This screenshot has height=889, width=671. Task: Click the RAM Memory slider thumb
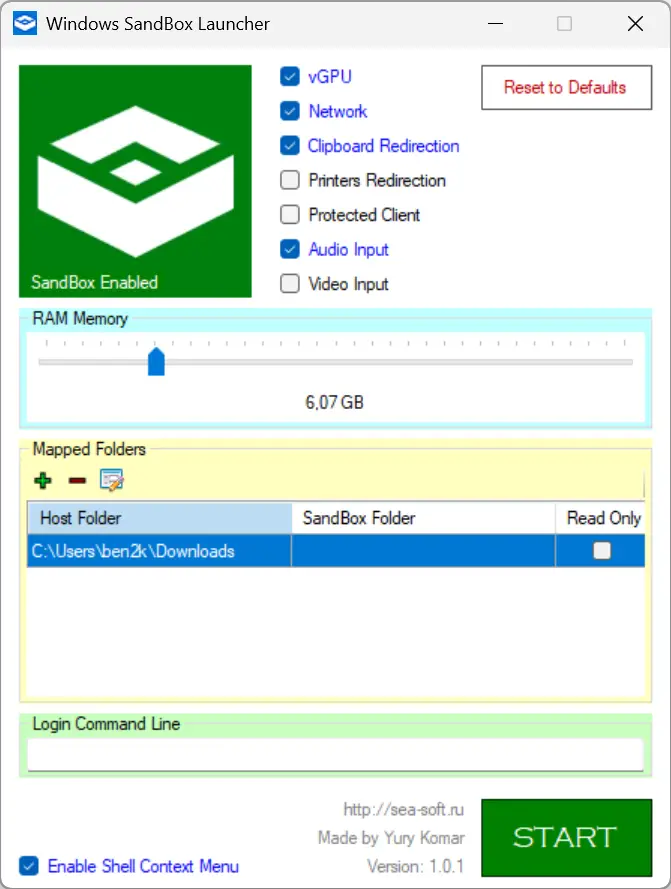click(x=156, y=362)
